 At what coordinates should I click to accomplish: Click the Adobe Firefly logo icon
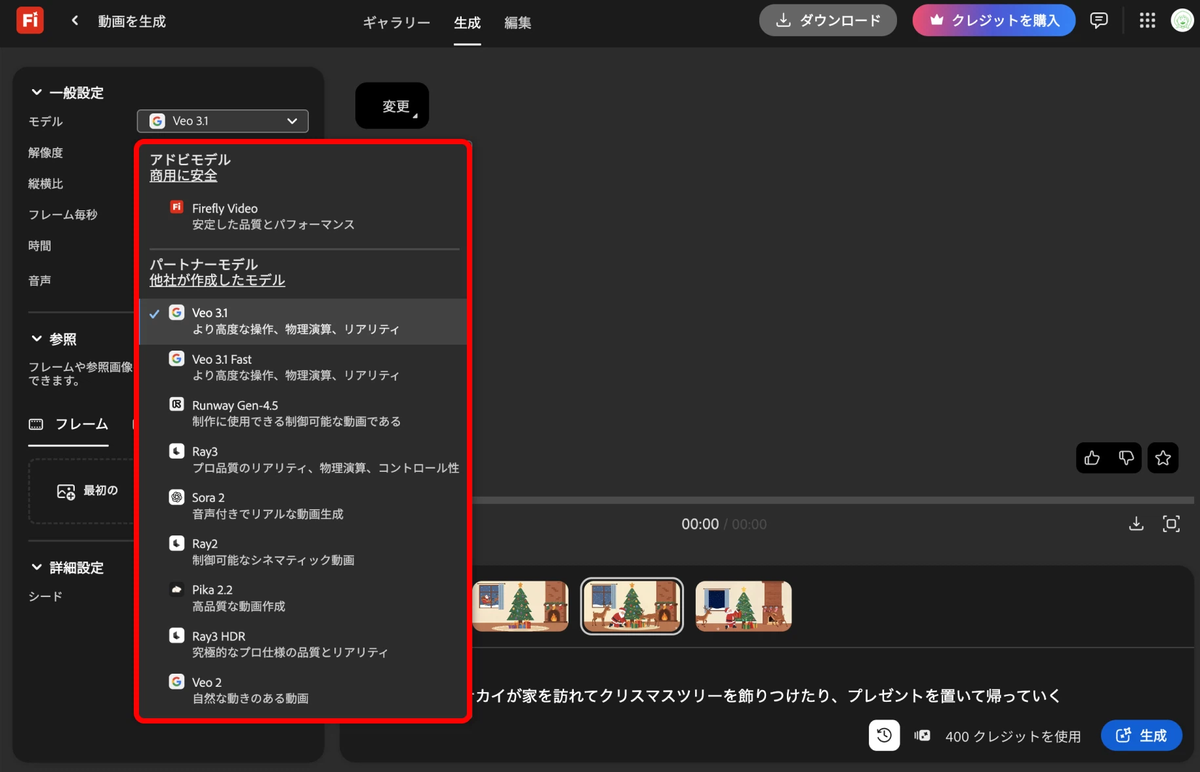pos(30,20)
